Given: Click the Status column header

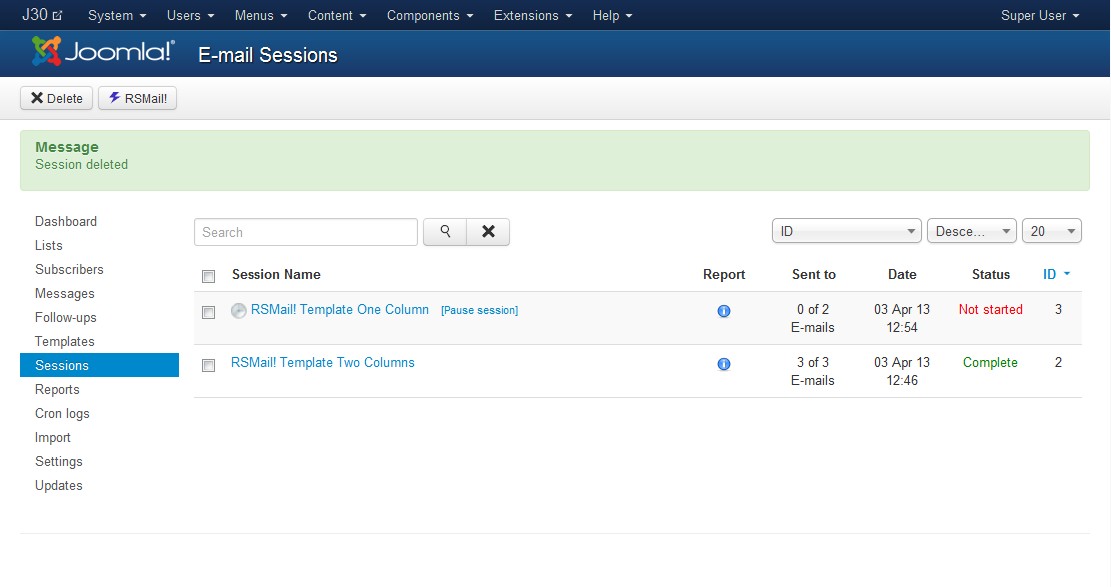Looking at the screenshot, I should (x=991, y=274).
